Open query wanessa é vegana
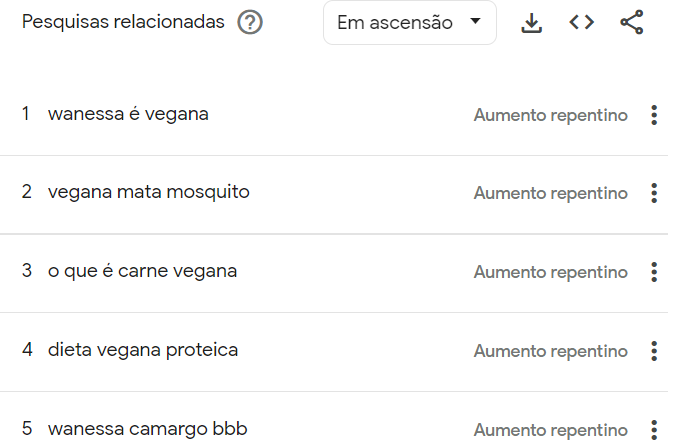This screenshot has height=441, width=677. click(x=128, y=114)
